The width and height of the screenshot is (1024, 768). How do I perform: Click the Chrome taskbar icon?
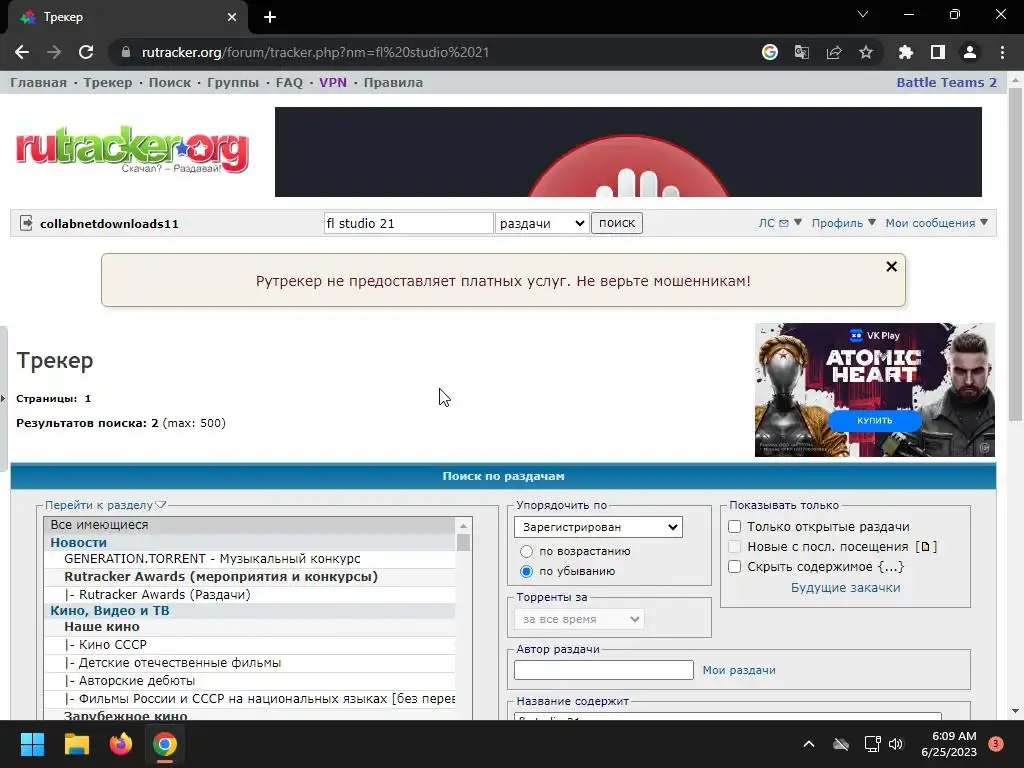coord(165,744)
